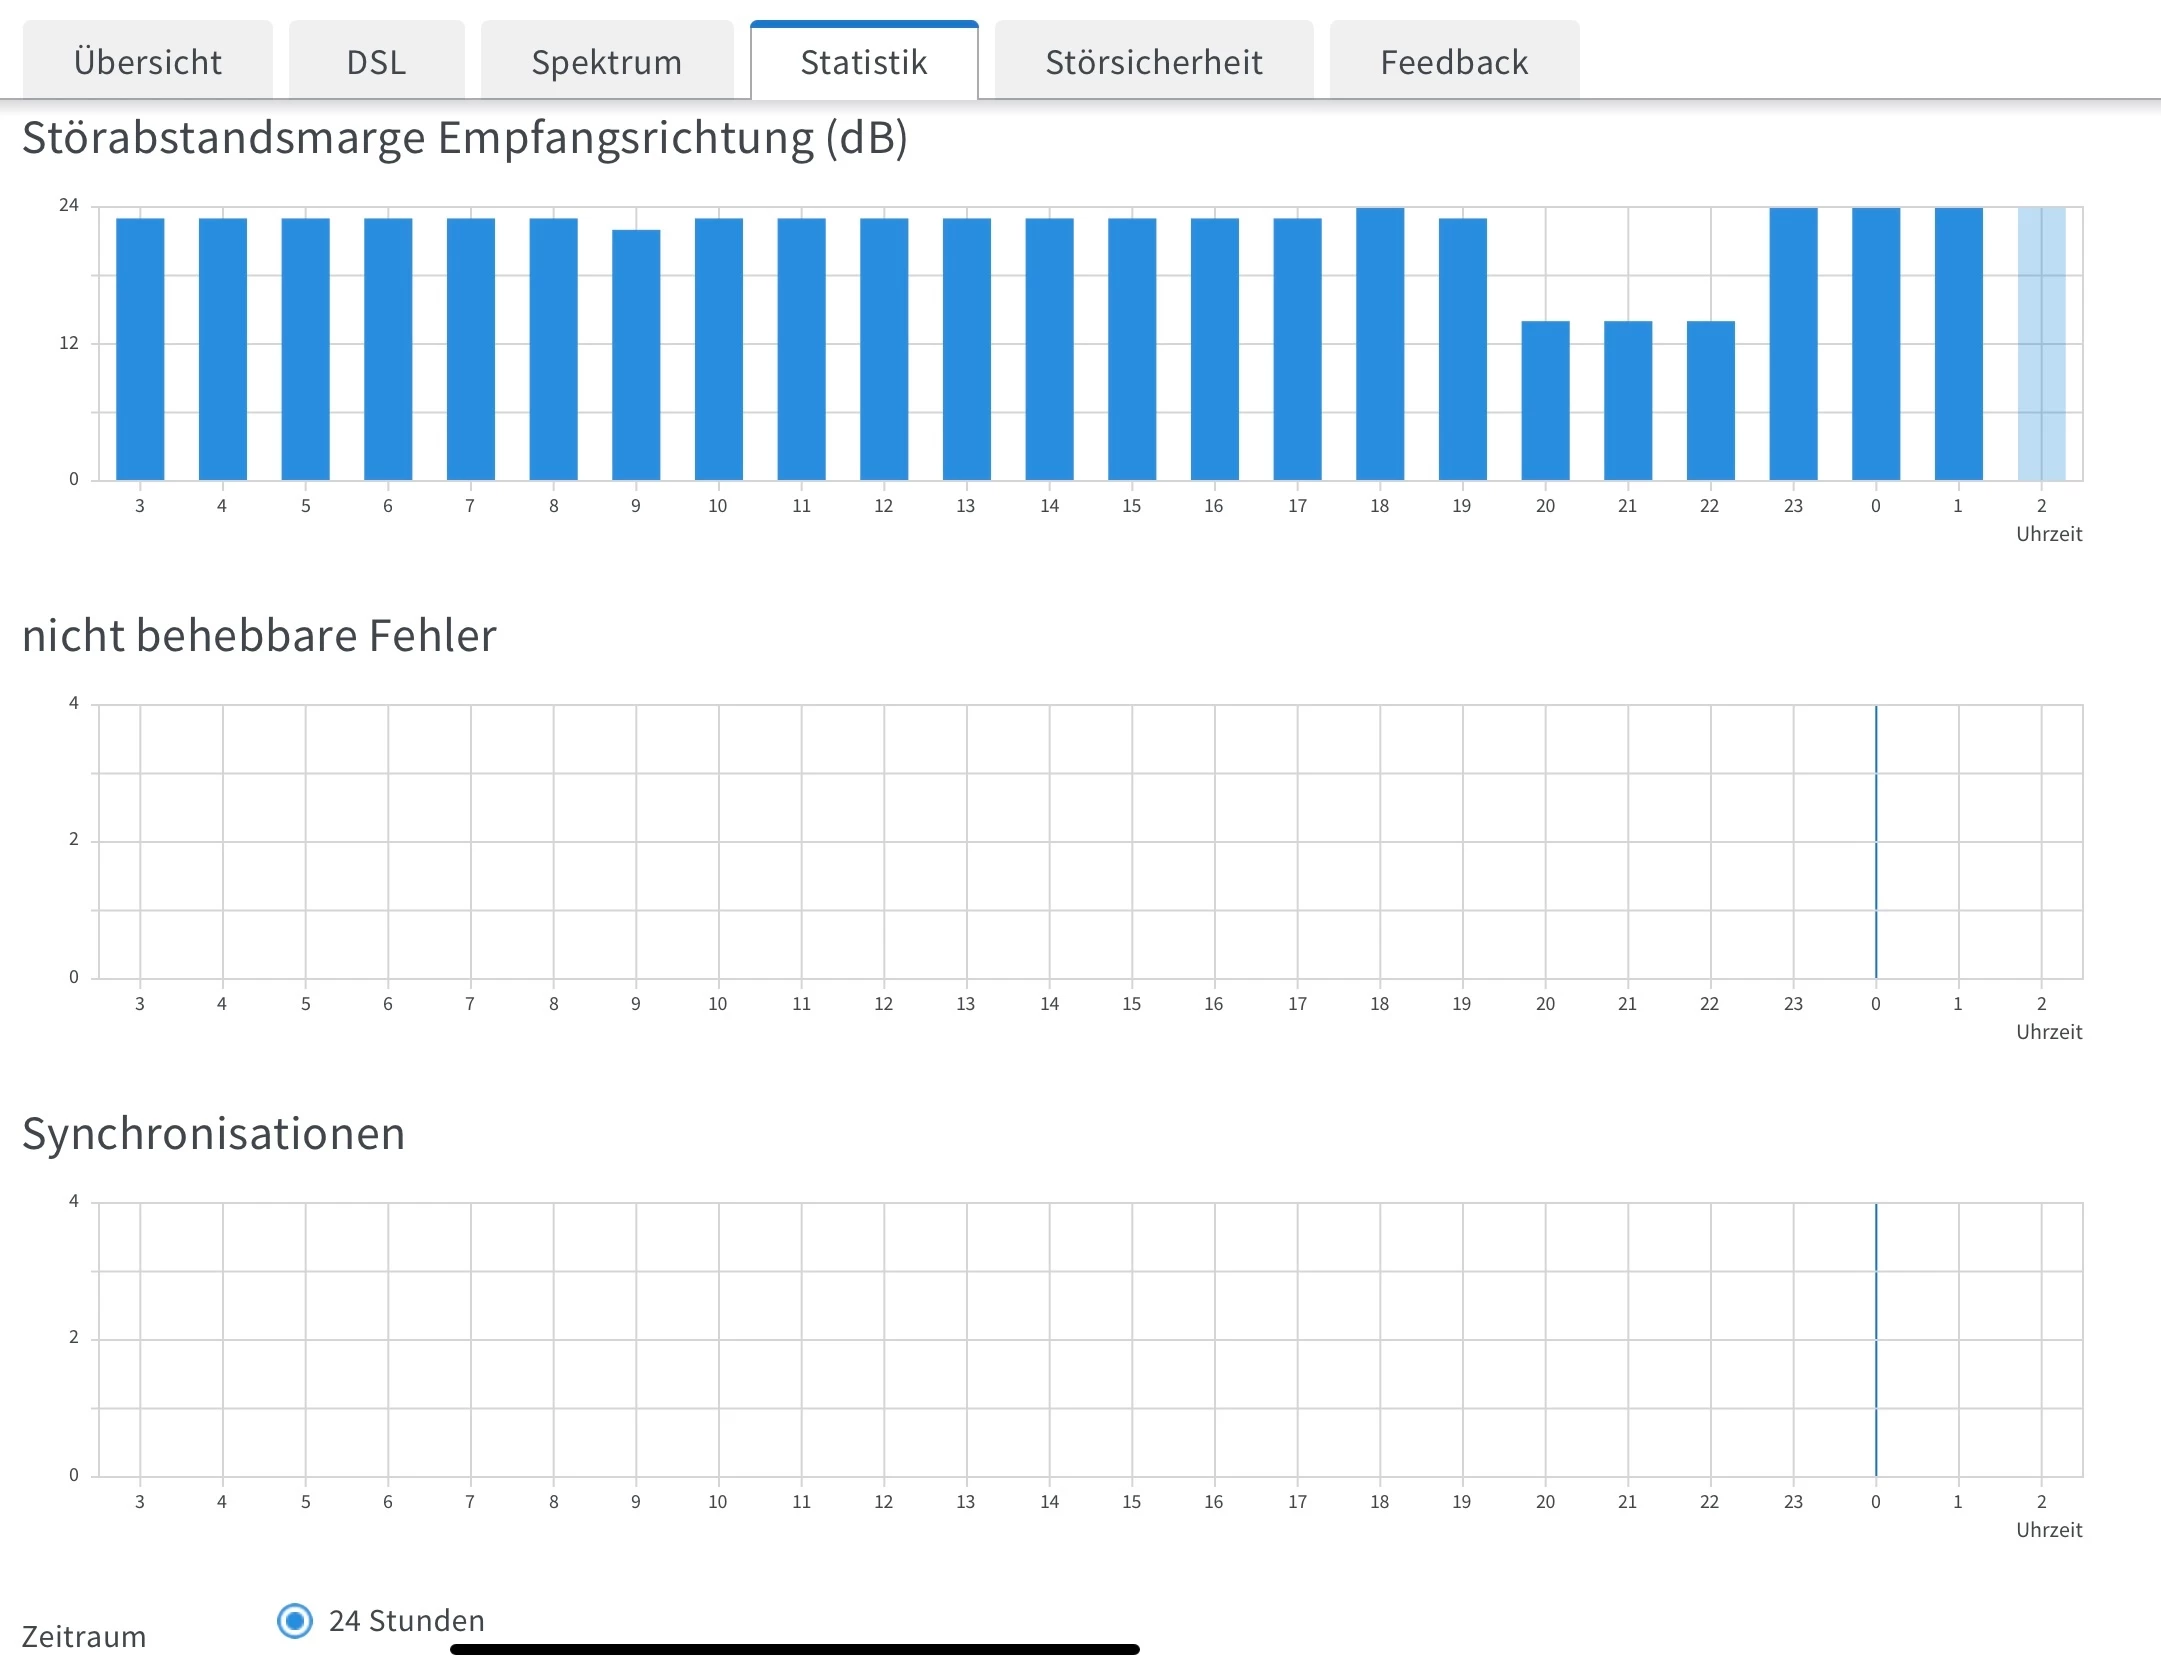Click the light blue hour 2 bar
The height and width of the screenshot is (1670, 2161).
tap(2041, 343)
